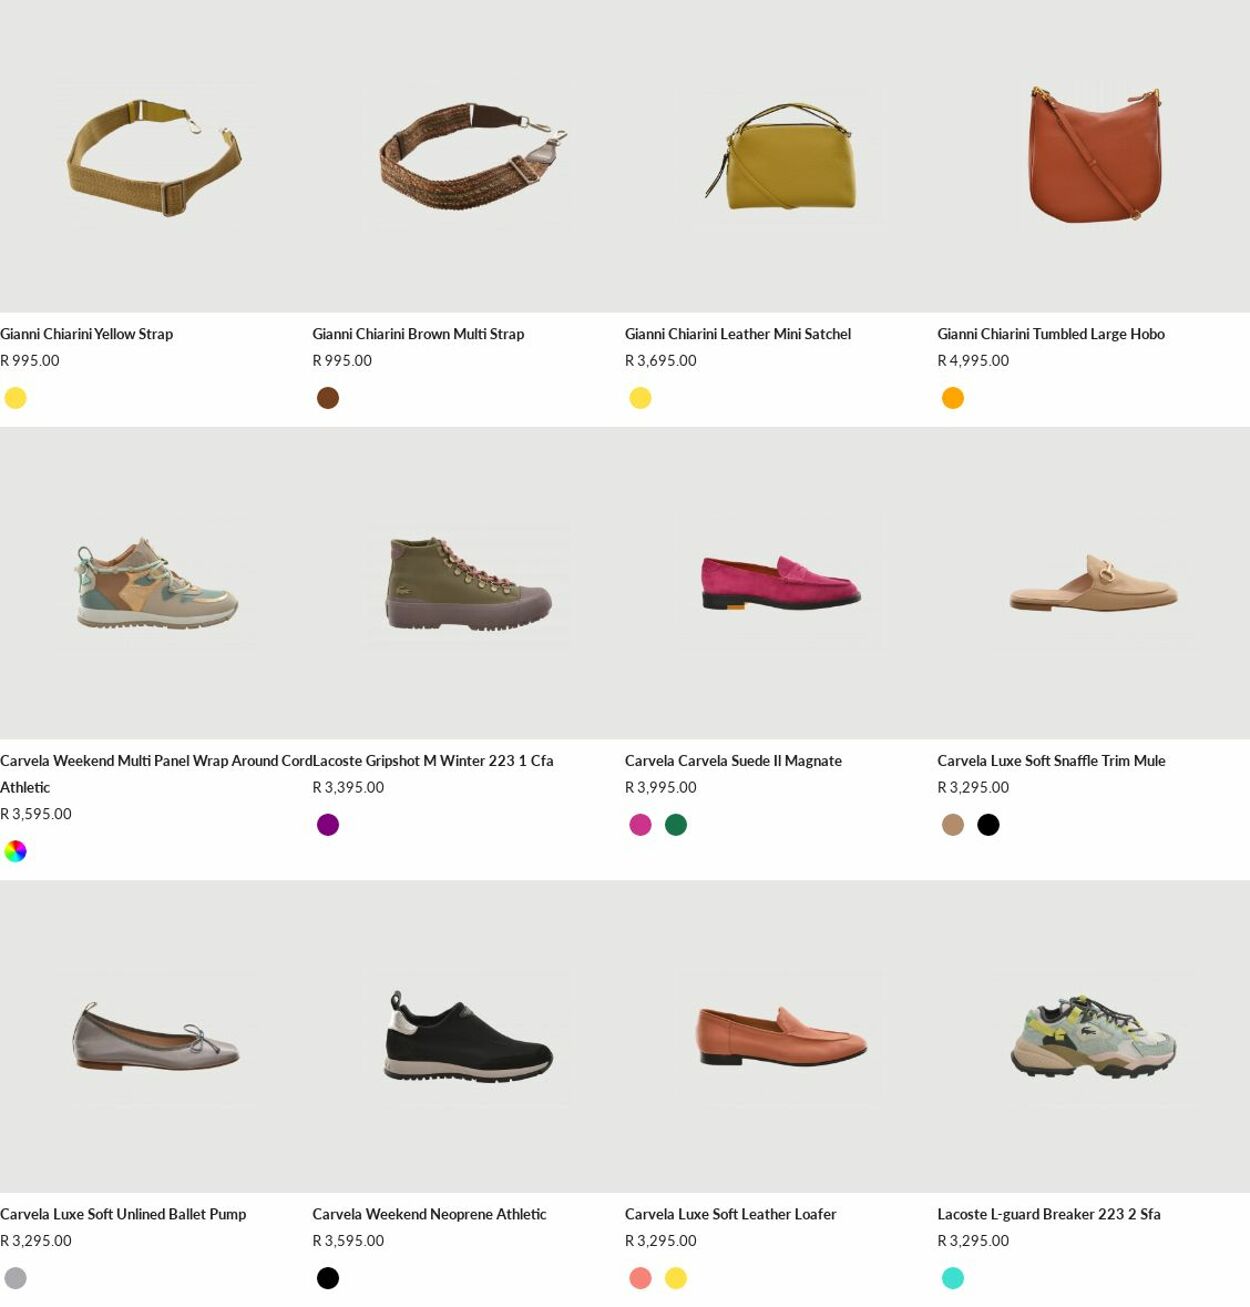The image size is (1250, 1307).
Task: Click R 3,695.00 price of Mini Satchel
Action: [x=661, y=361]
